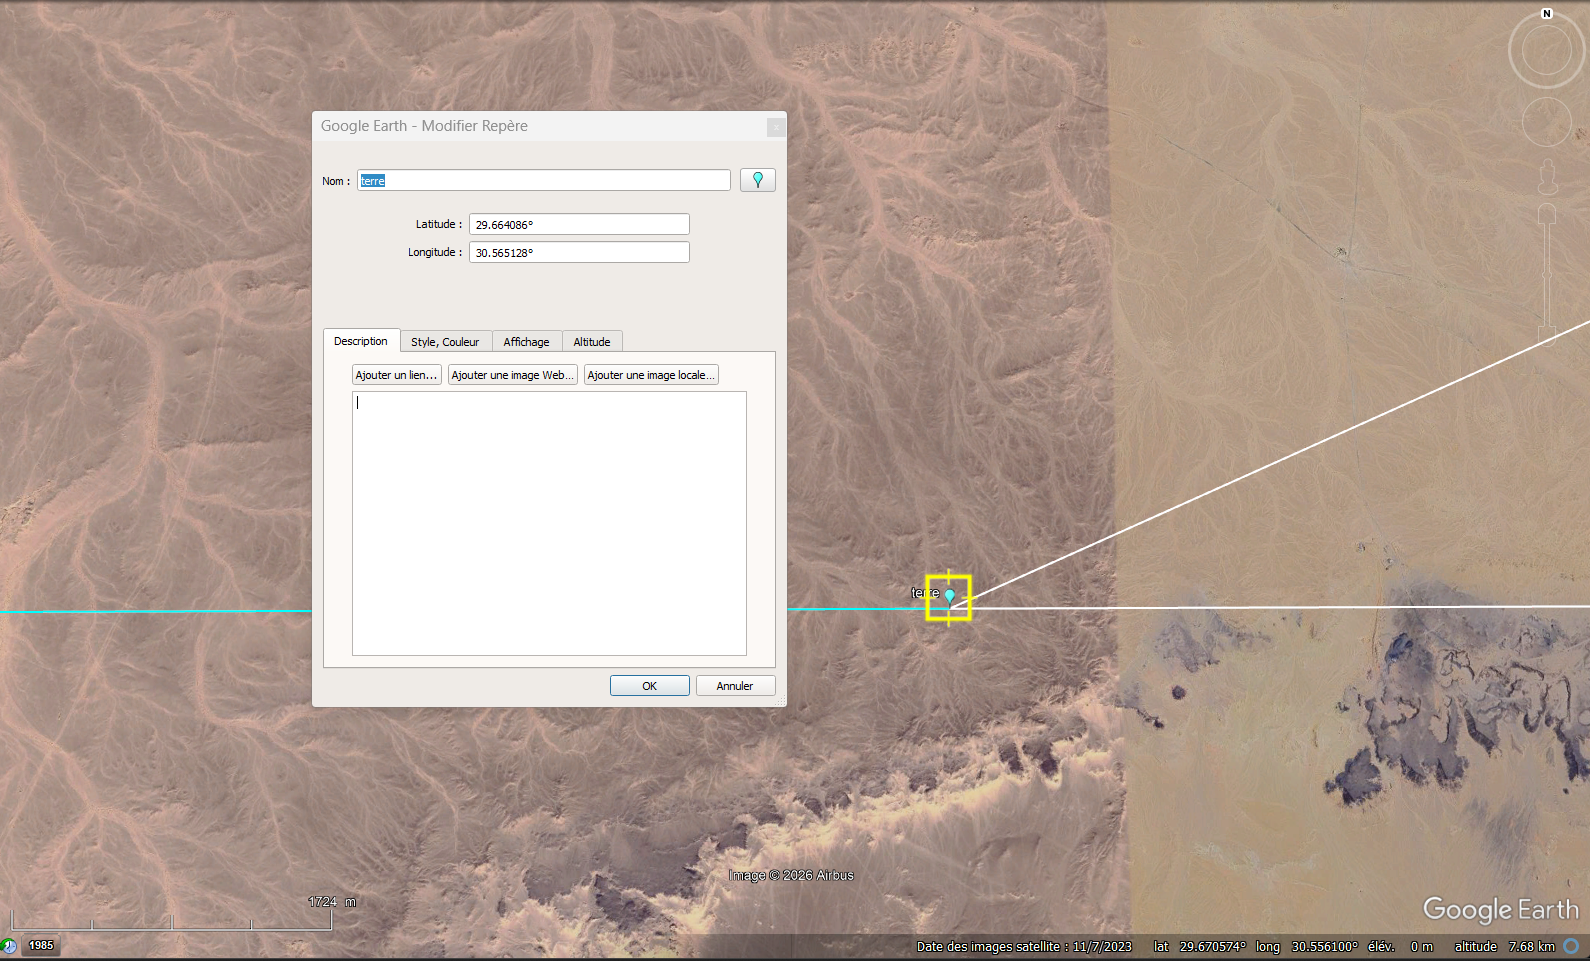Click the Ajouter un lien button
The width and height of the screenshot is (1590, 961).
396,375
